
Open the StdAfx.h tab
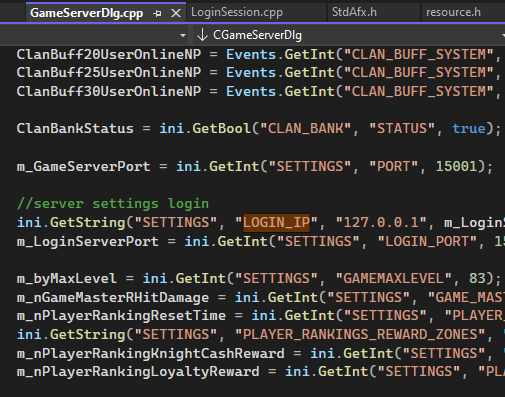pyautogui.click(x=354, y=12)
